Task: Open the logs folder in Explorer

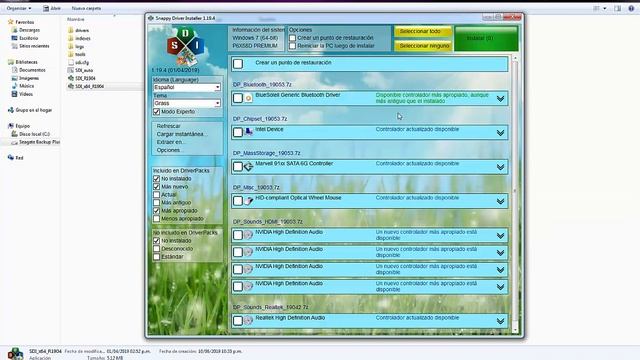Action: tap(76, 47)
